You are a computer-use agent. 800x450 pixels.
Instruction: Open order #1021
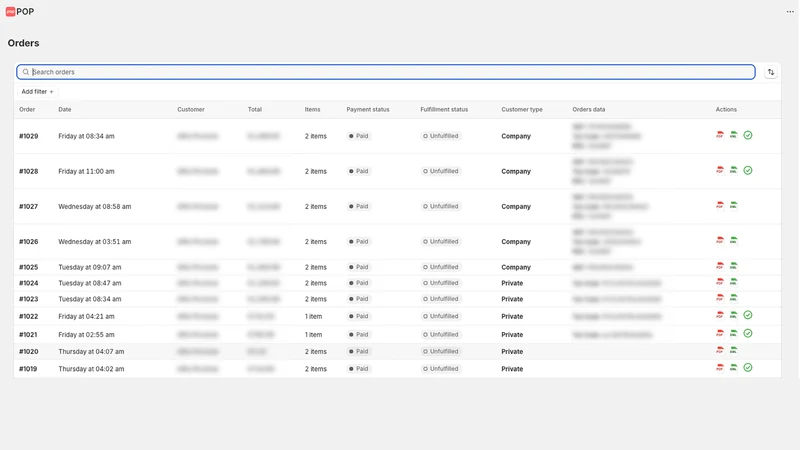click(x=29, y=335)
